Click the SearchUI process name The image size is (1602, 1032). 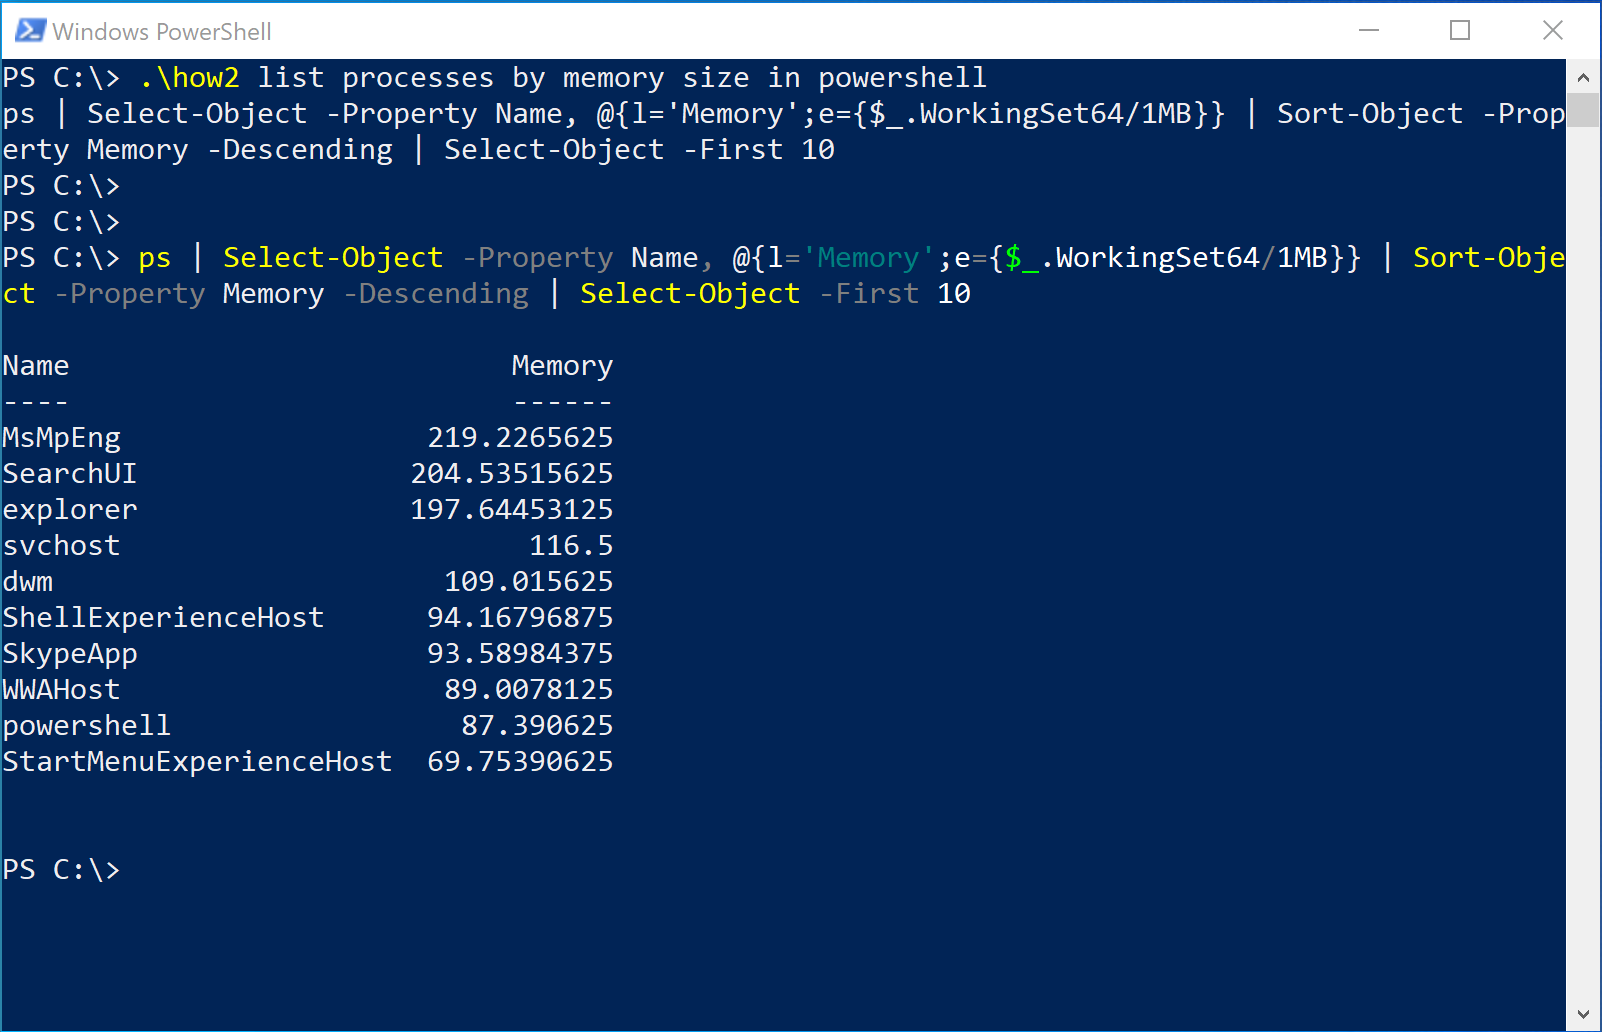tap(69, 474)
